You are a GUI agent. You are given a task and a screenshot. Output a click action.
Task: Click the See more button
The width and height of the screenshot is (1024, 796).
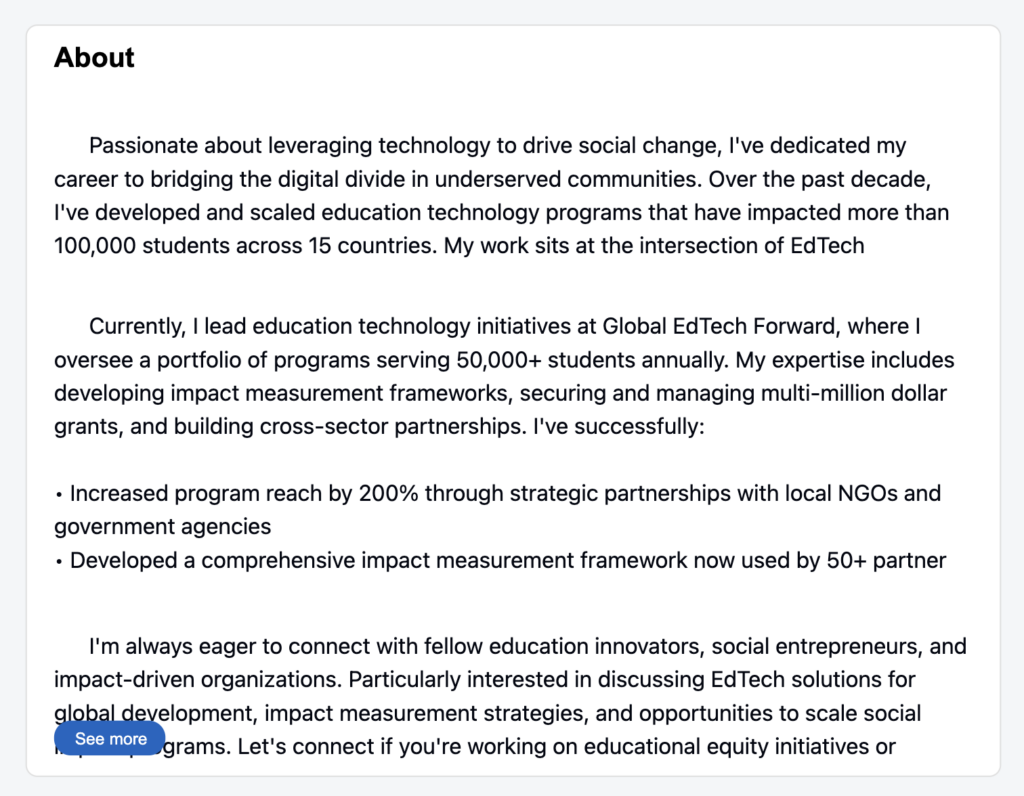(x=110, y=739)
